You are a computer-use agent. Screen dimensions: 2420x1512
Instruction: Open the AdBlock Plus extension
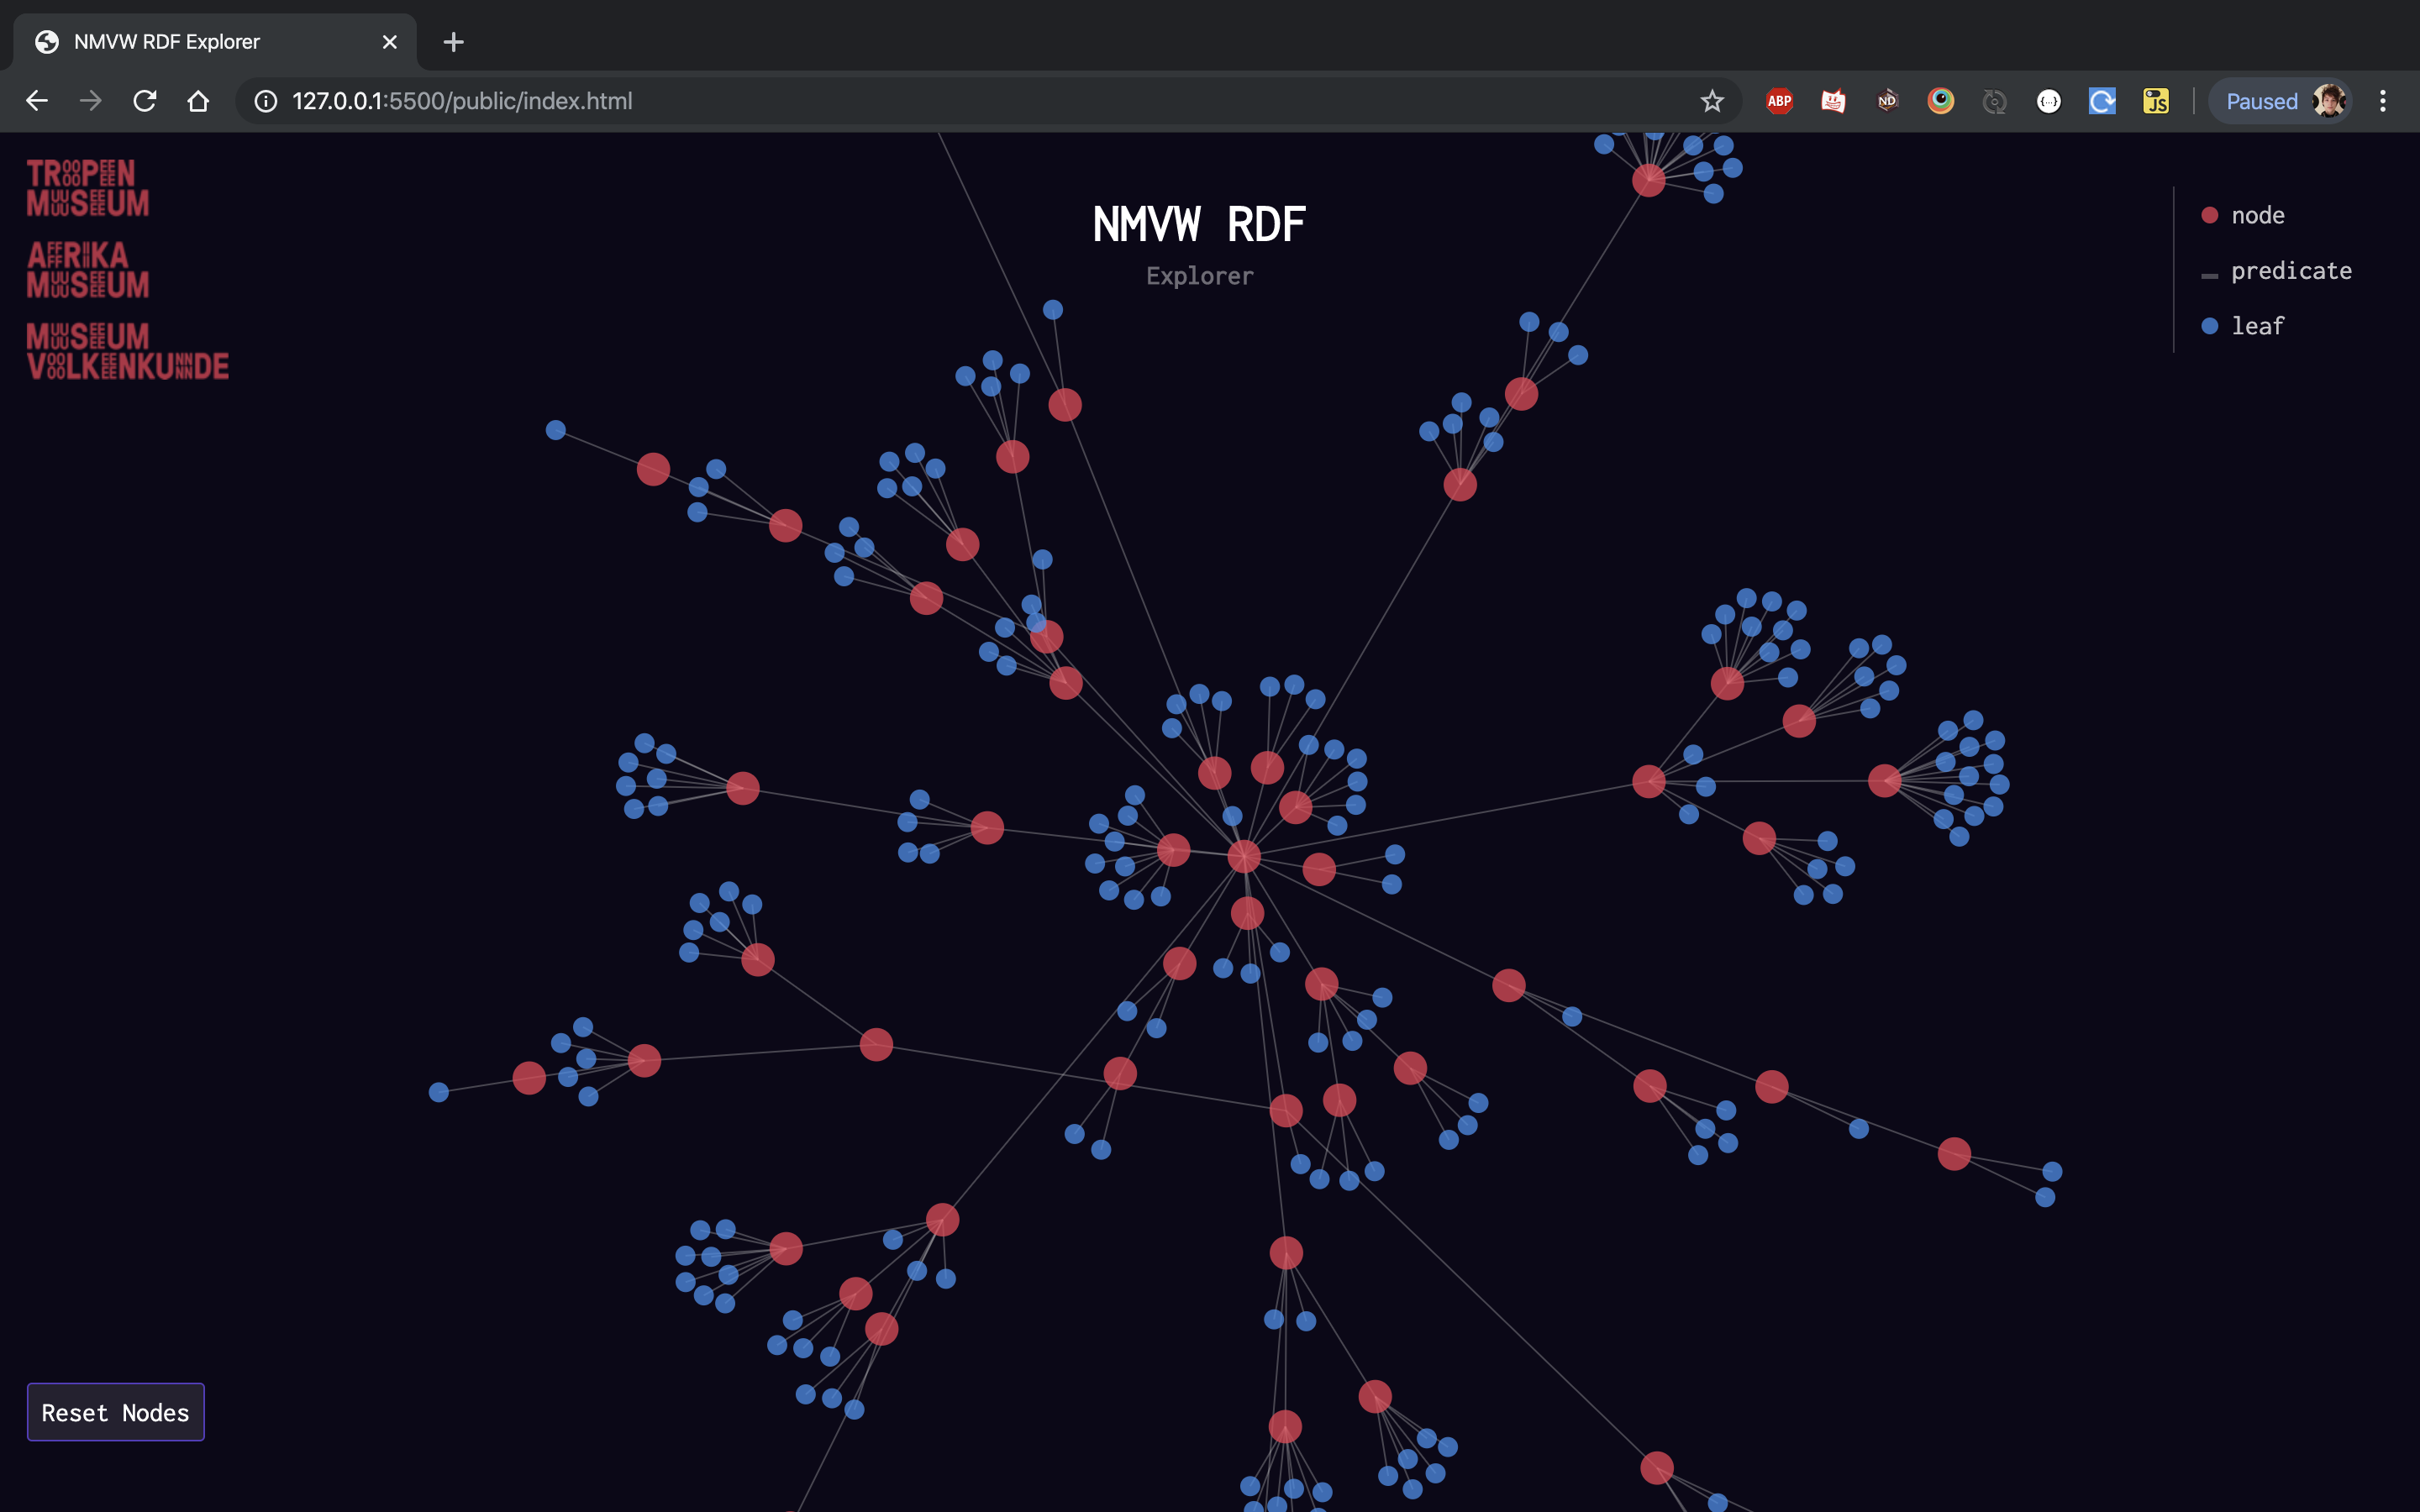(1779, 101)
